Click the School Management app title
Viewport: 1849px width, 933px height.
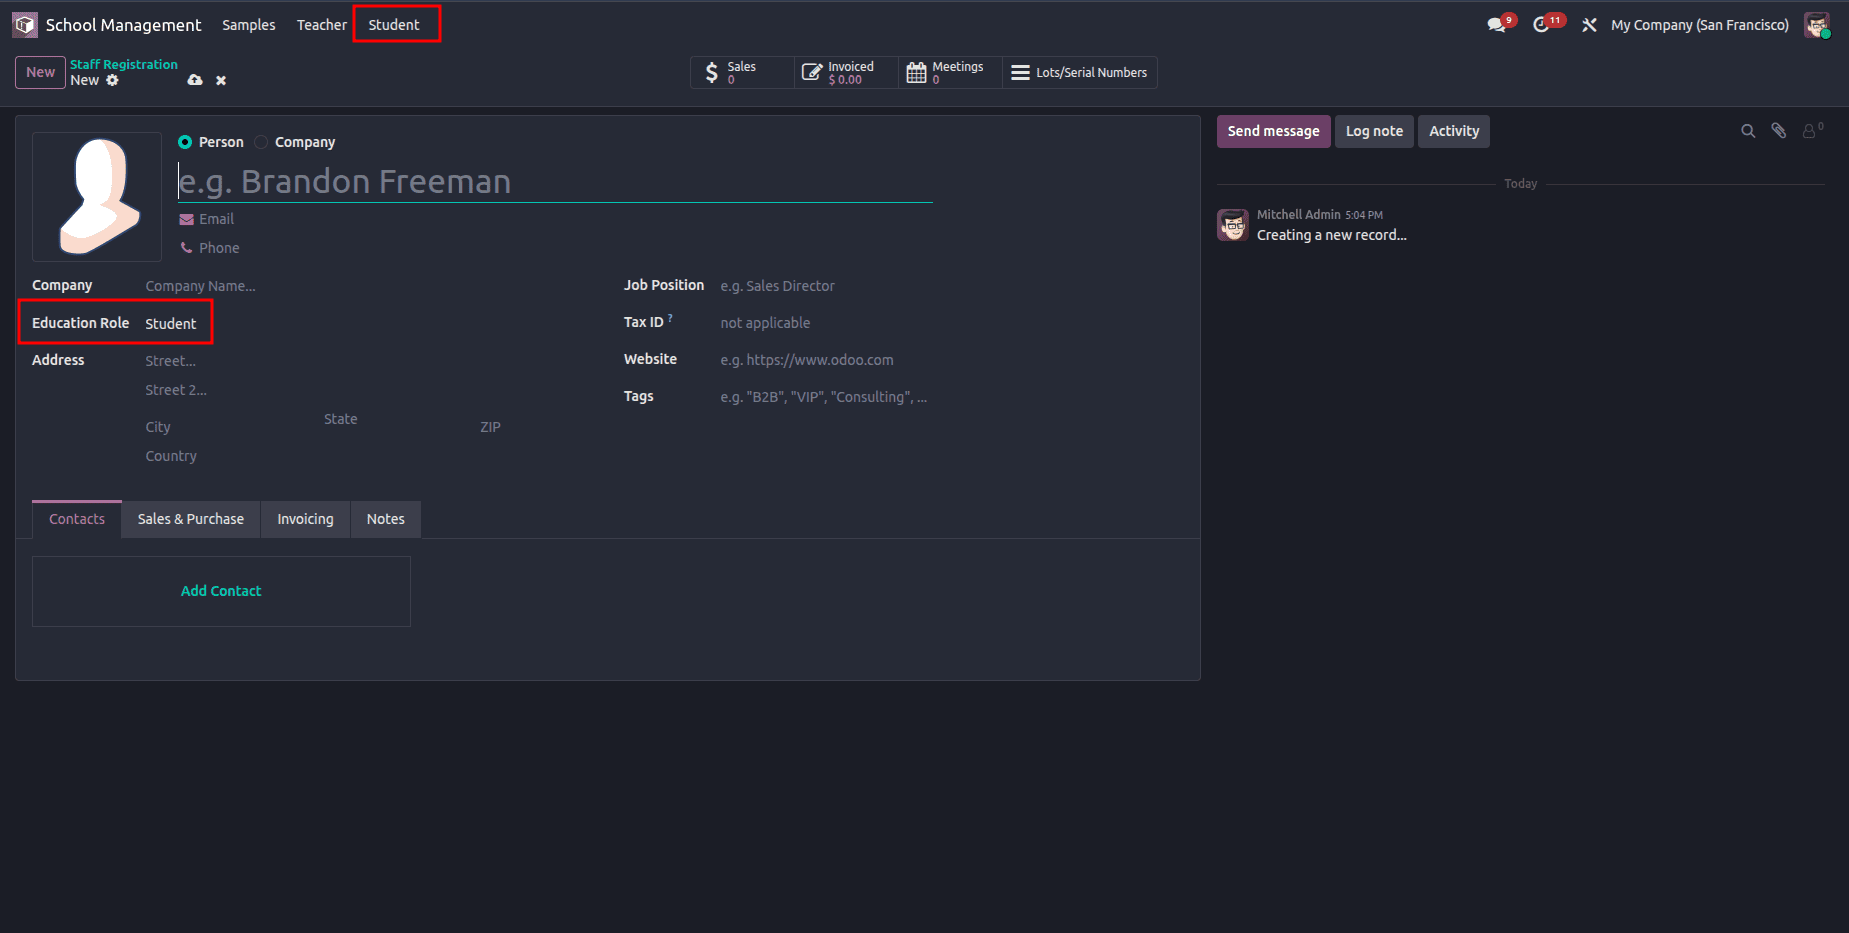[123, 25]
